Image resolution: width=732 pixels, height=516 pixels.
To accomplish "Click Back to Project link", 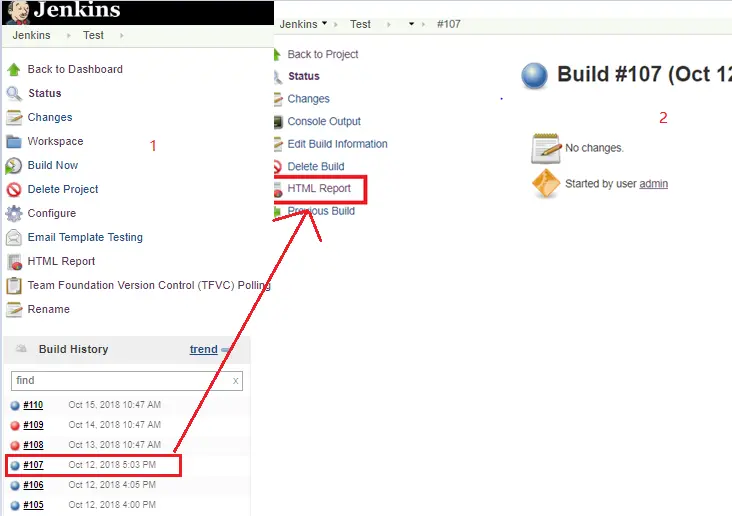I will point(323,54).
